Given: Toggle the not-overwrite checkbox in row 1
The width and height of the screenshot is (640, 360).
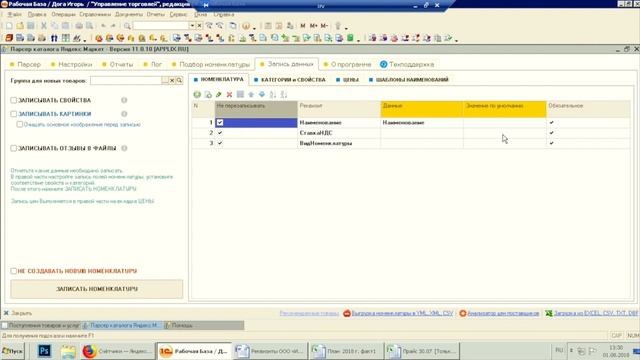Looking at the screenshot, I should click(x=220, y=122).
